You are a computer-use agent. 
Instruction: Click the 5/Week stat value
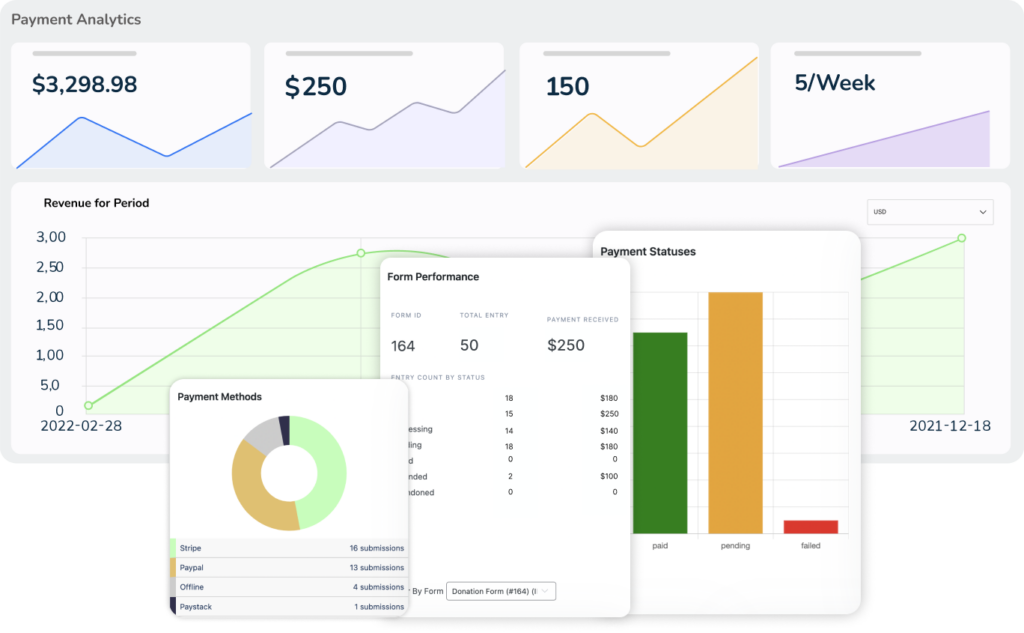click(835, 83)
